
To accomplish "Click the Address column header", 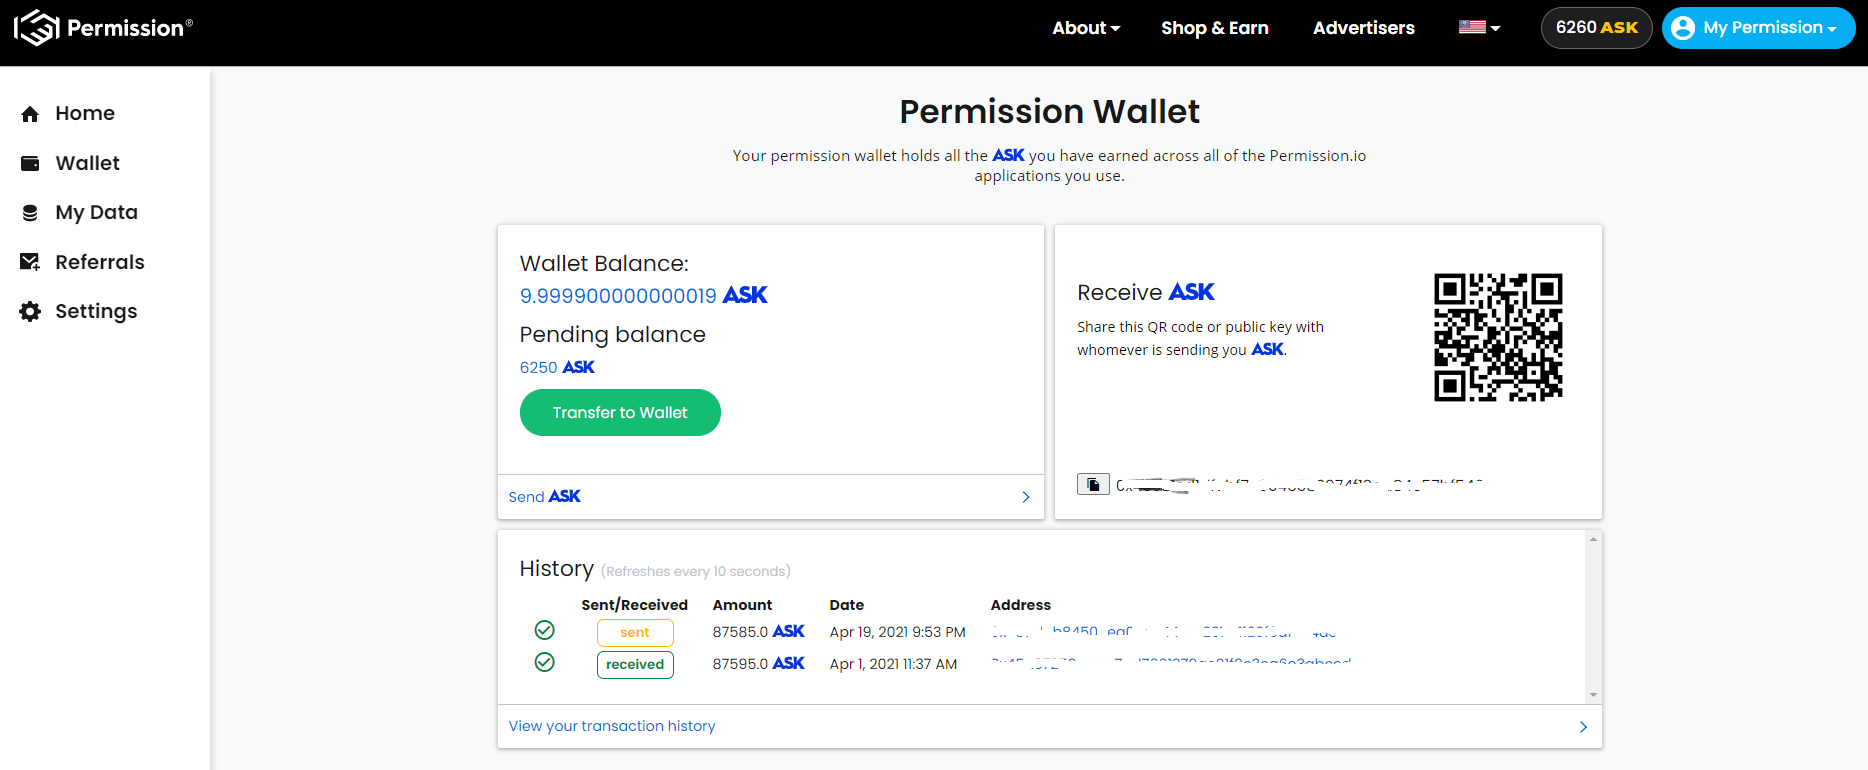I will (x=1021, y=605).
